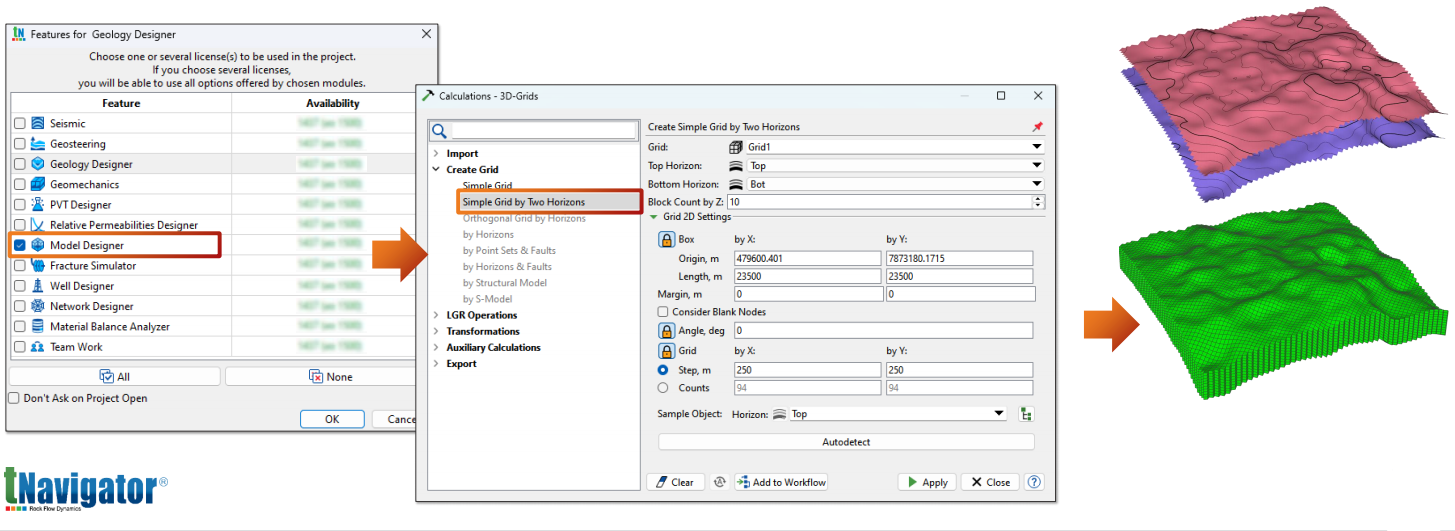The height and width of the screenshot is (531, 1455).
Task: Select Simple Grid in the tree
Action: pos(487,186)
